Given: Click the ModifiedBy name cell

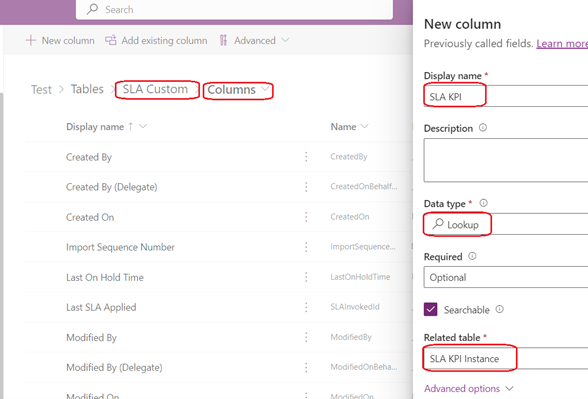Looking at the screenshot, I should point(351,337).
